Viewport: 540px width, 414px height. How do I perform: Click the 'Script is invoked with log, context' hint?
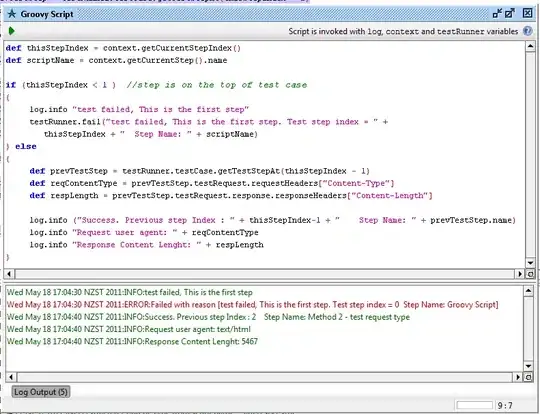pos(403,31)
